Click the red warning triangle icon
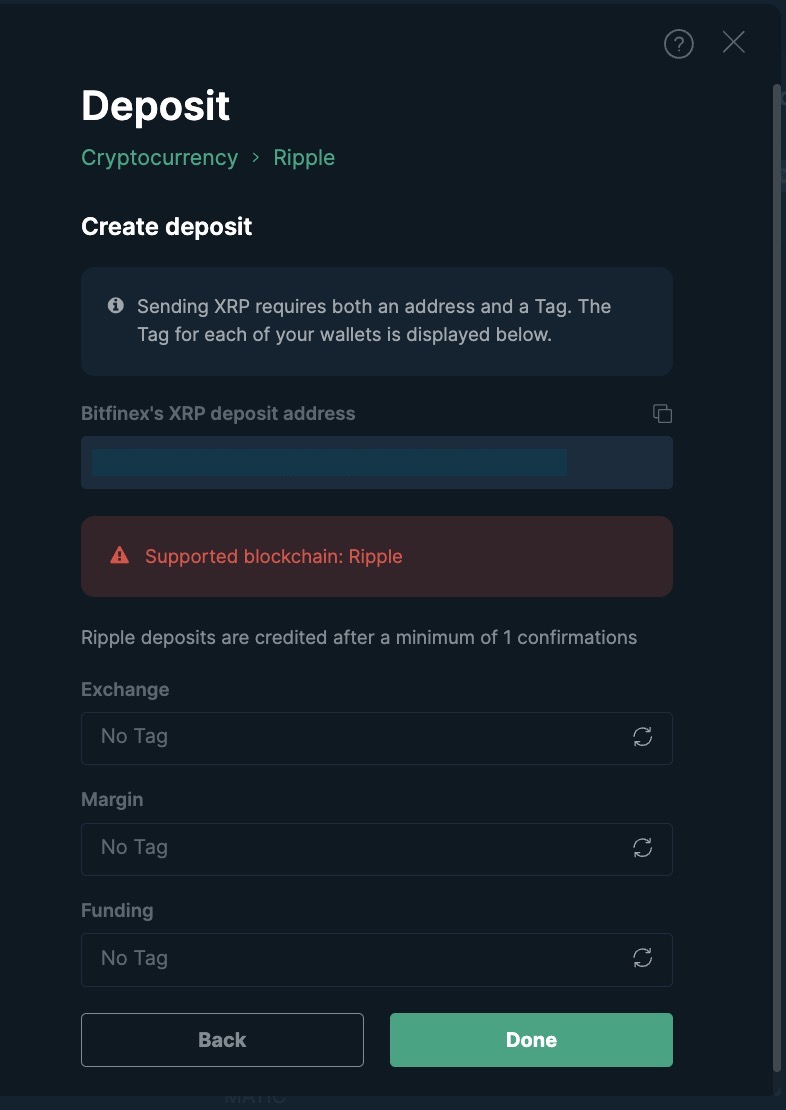This screenshot has width=786, height=1110. coord(120,556)
